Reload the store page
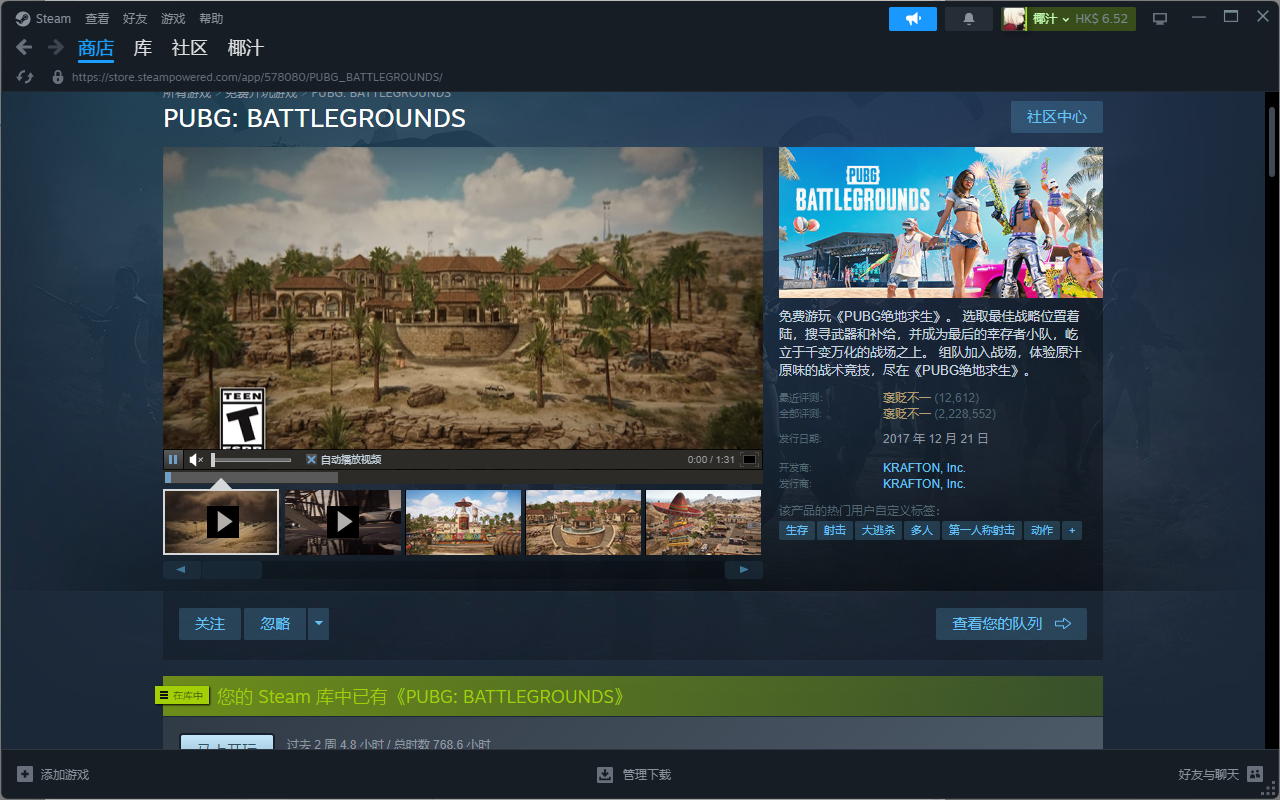1280x800 pixels. [x=25, y=77]
